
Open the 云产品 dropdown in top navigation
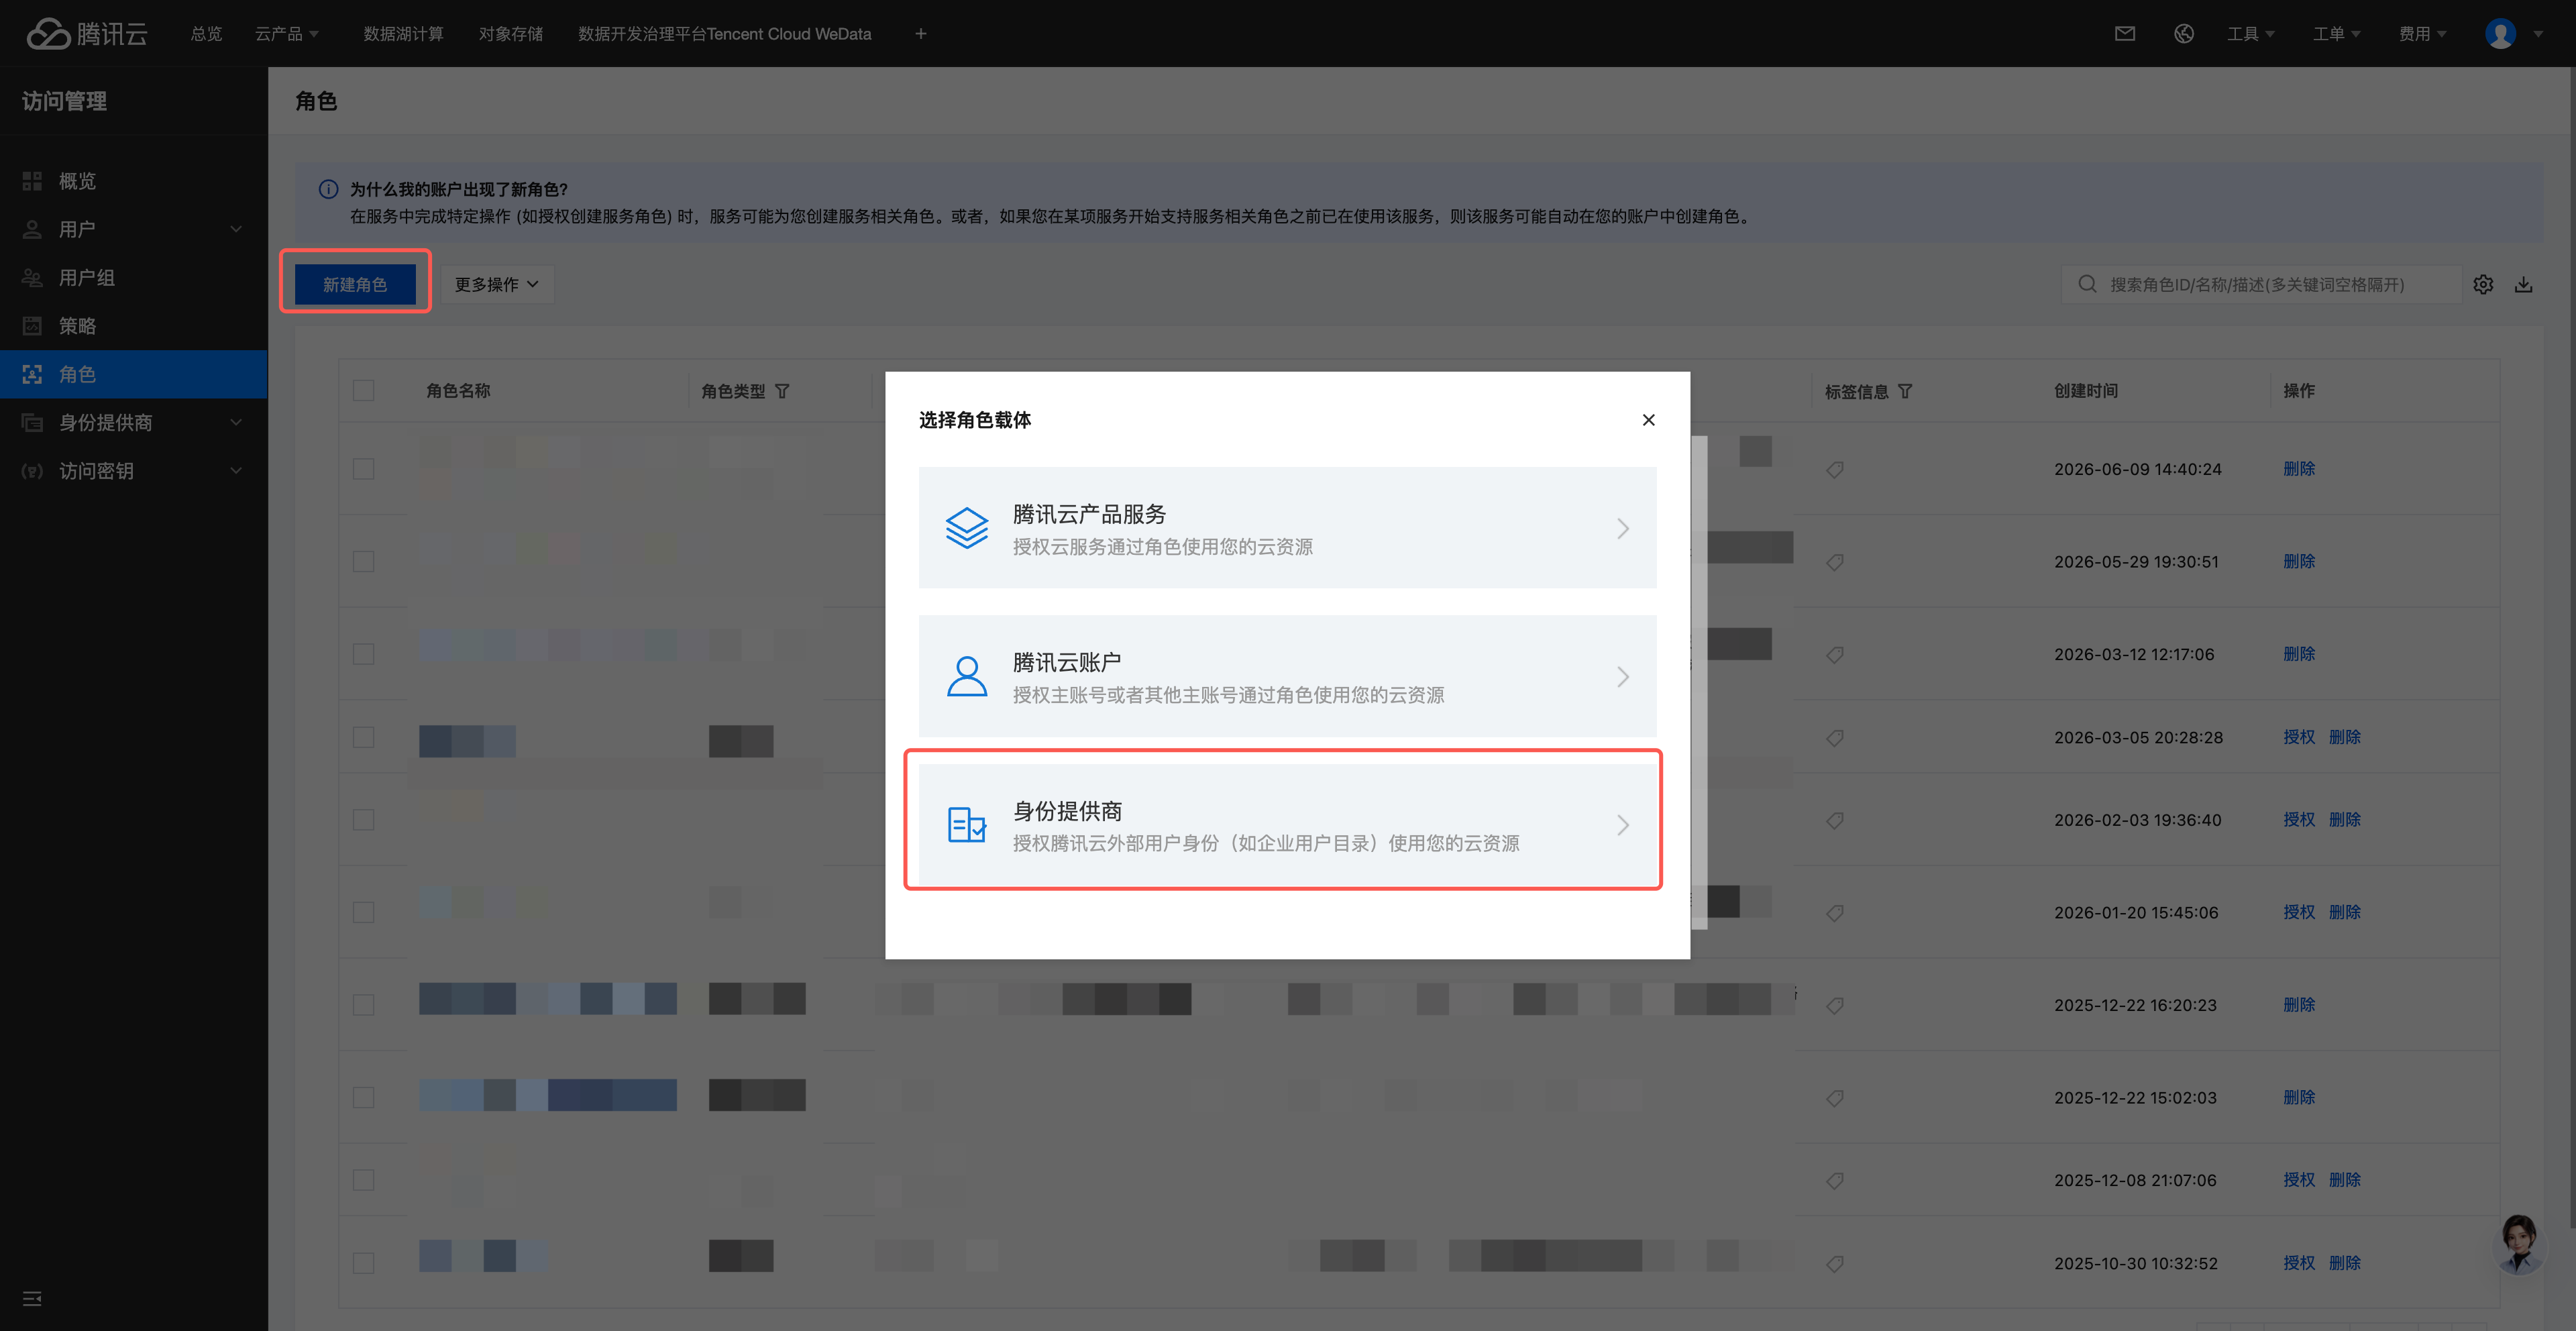coord(287,34)
